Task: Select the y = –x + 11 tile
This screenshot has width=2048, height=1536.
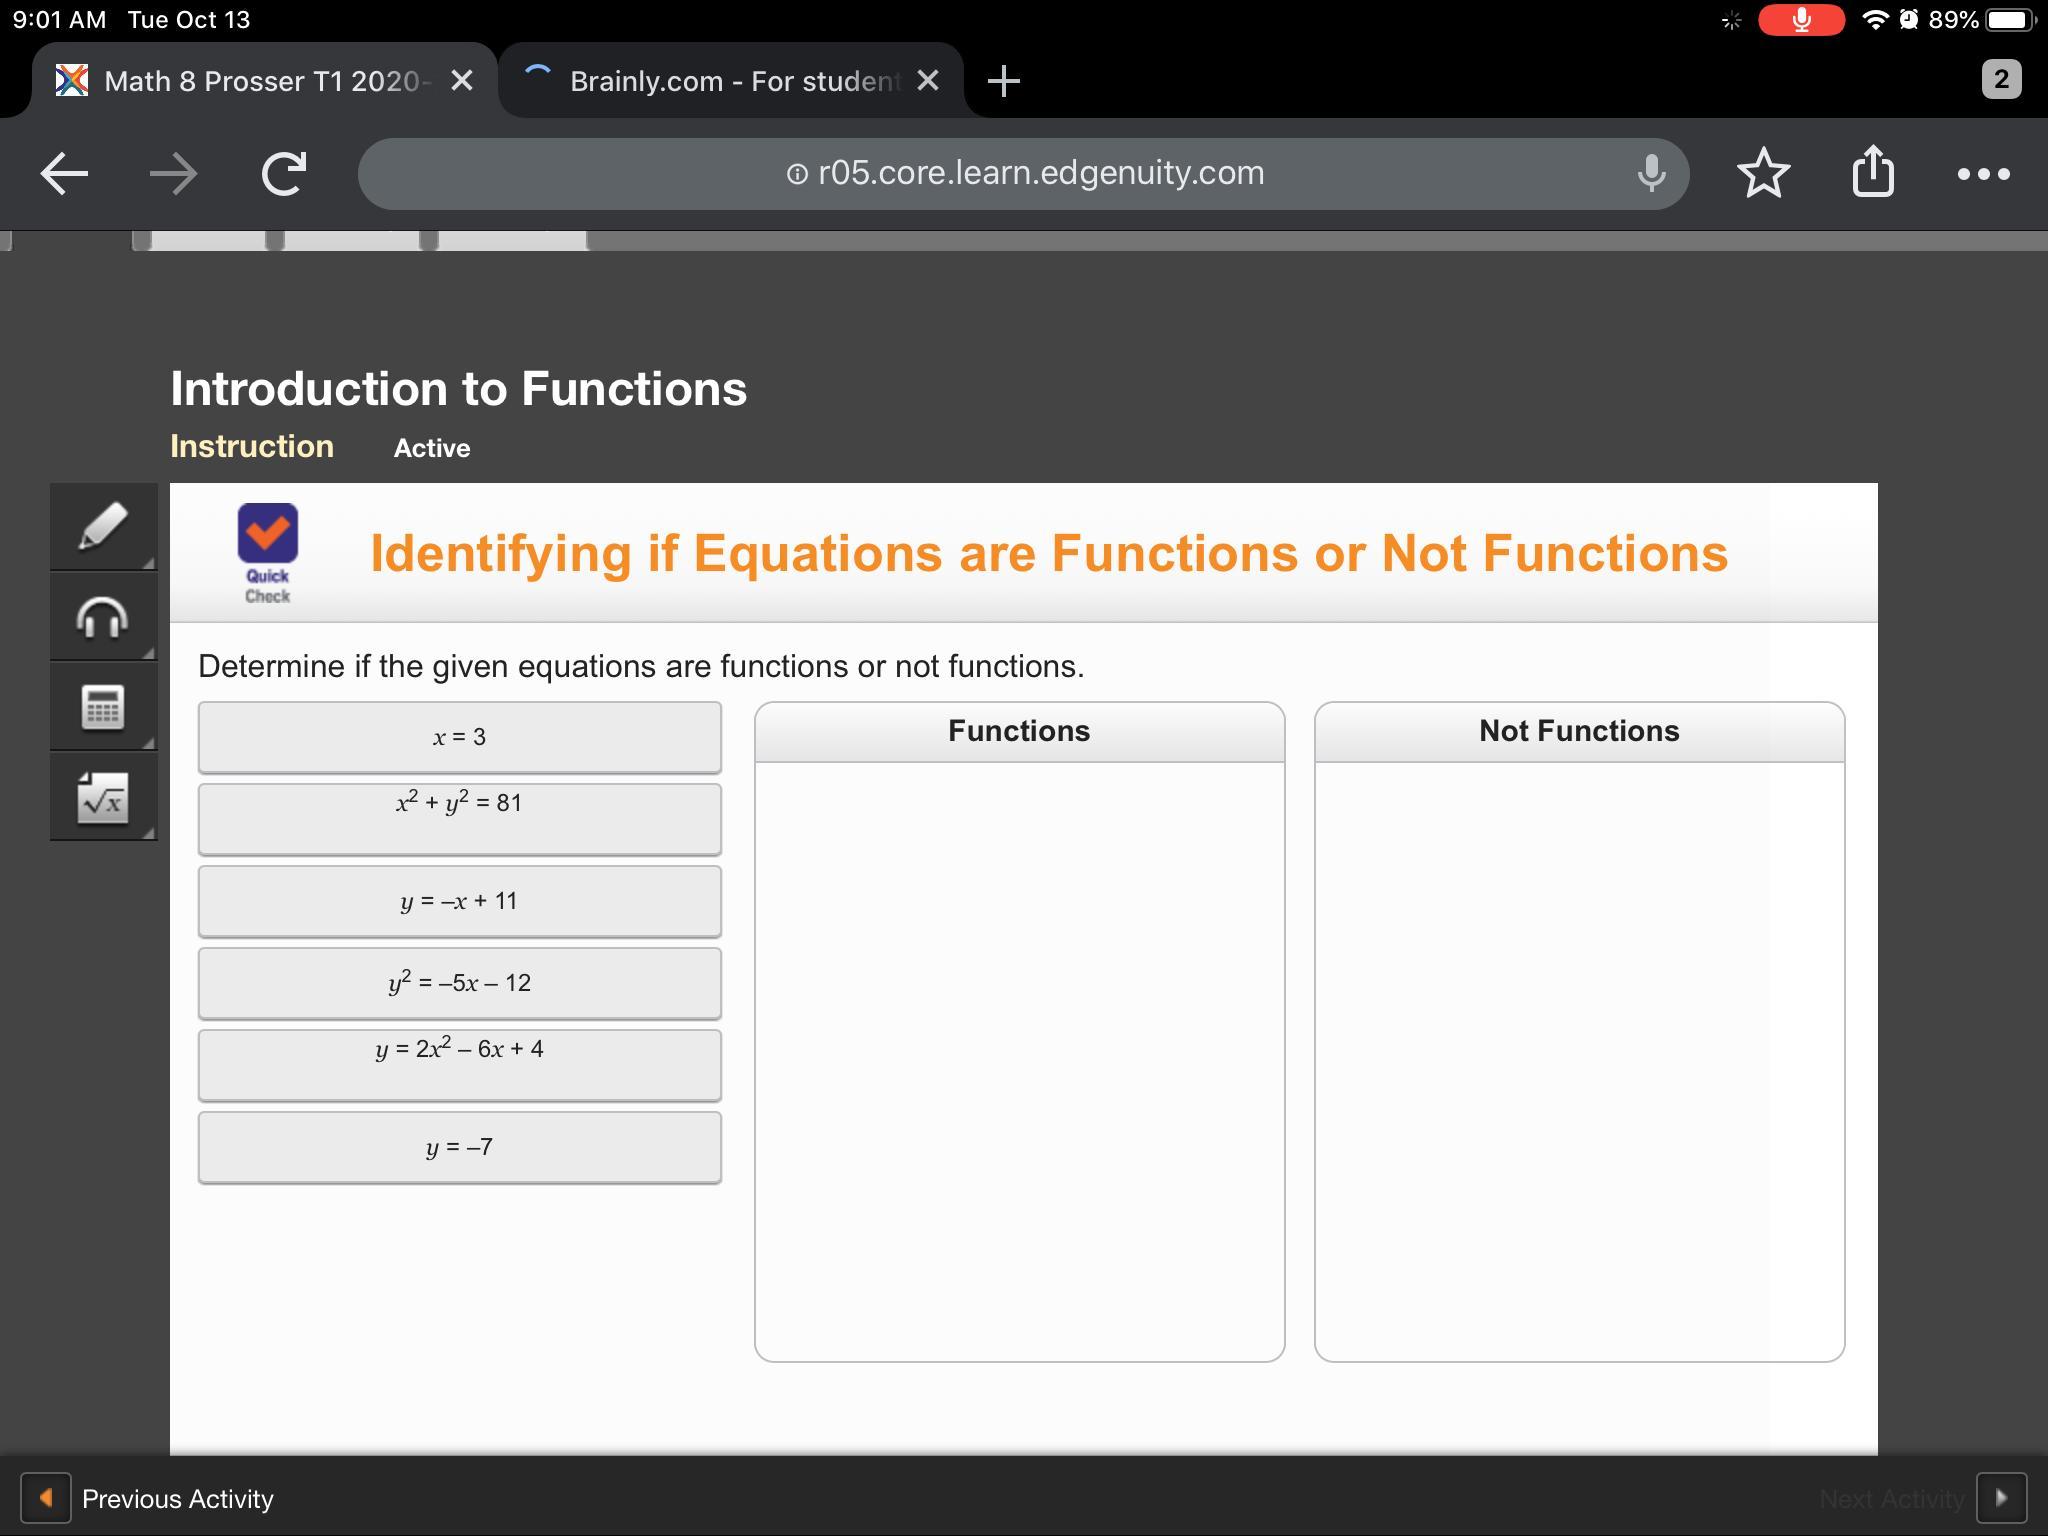Action: tap(459, 901)
